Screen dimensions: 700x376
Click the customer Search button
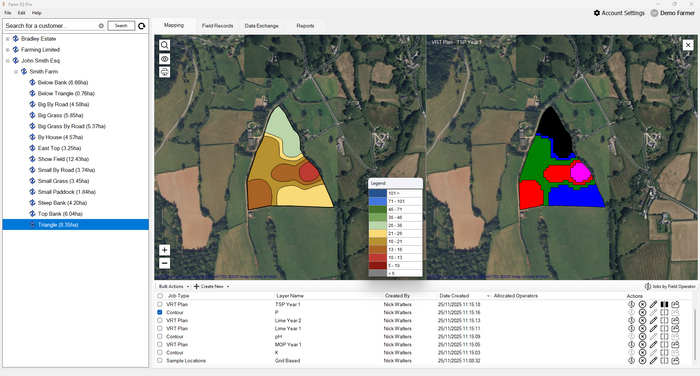tap(121, 26)
